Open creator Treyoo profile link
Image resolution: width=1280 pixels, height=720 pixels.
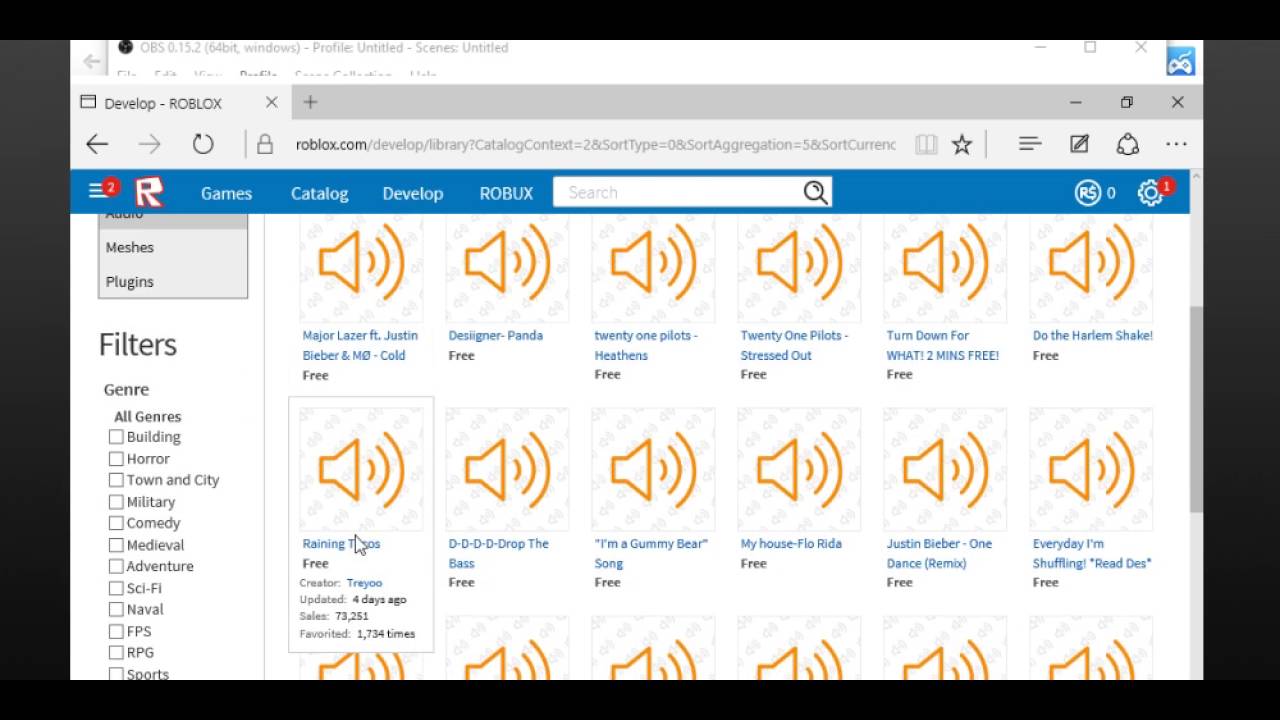tap(364, 582)
